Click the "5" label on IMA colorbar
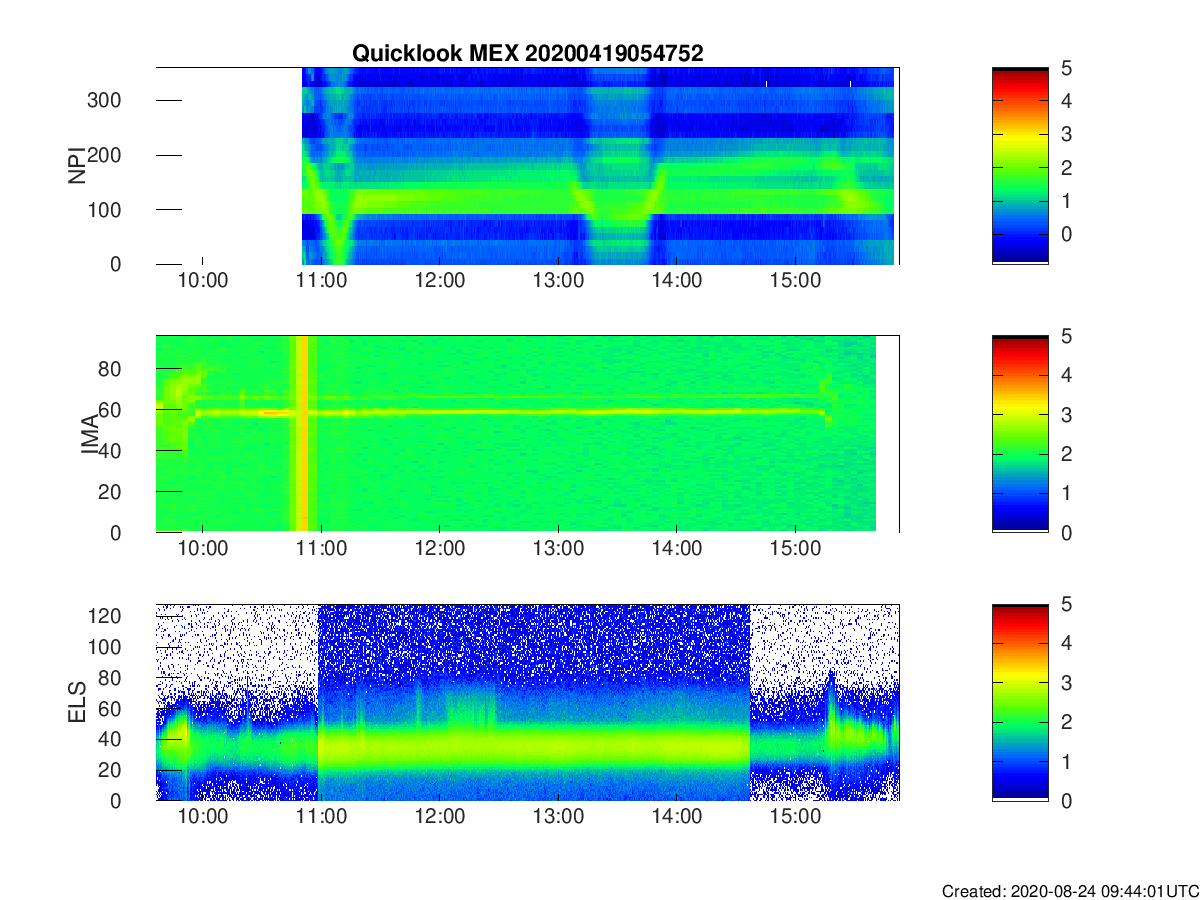Screen dimensions: 1200x900 [1067, 336]
